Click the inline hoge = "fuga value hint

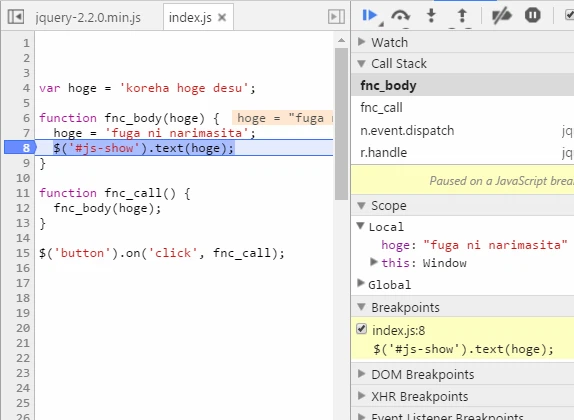[x=283, y=118]
